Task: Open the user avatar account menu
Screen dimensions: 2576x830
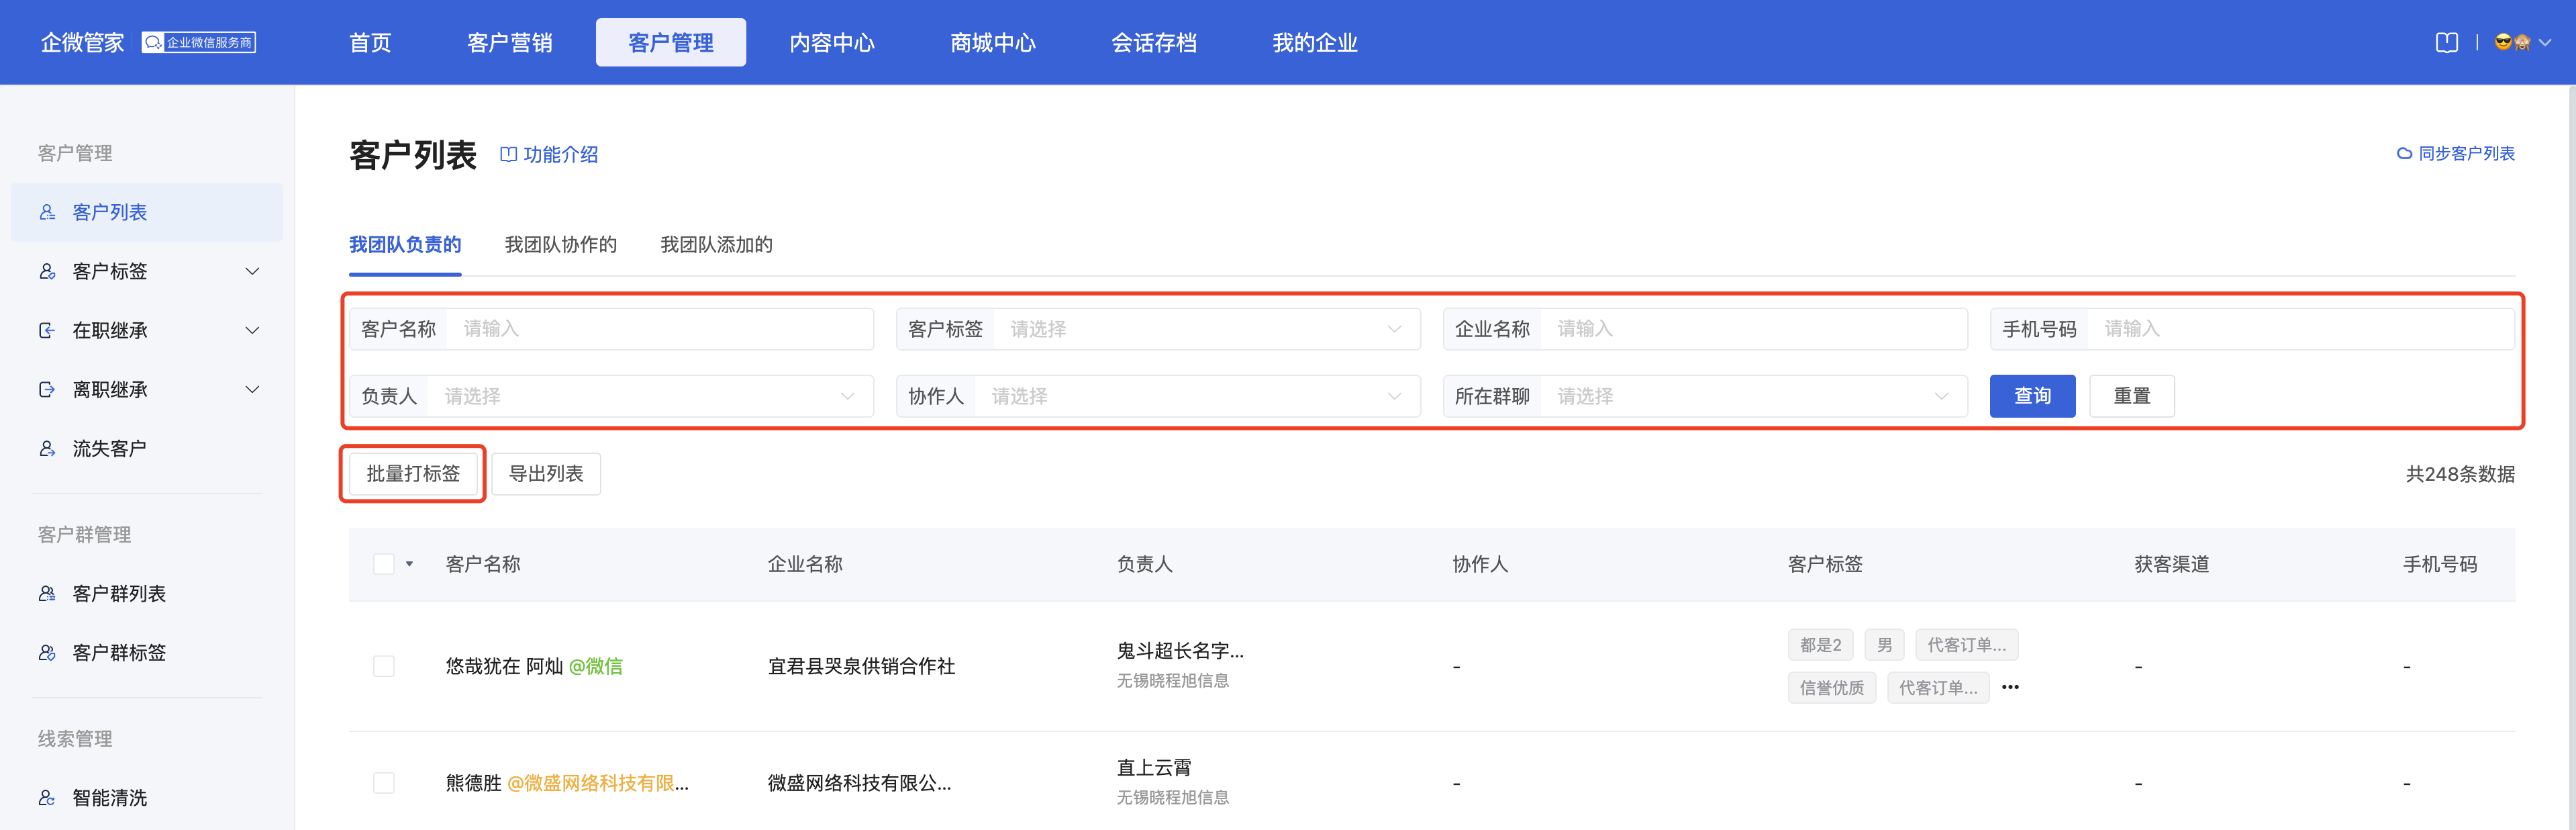Action: (x=2512, y=42)
